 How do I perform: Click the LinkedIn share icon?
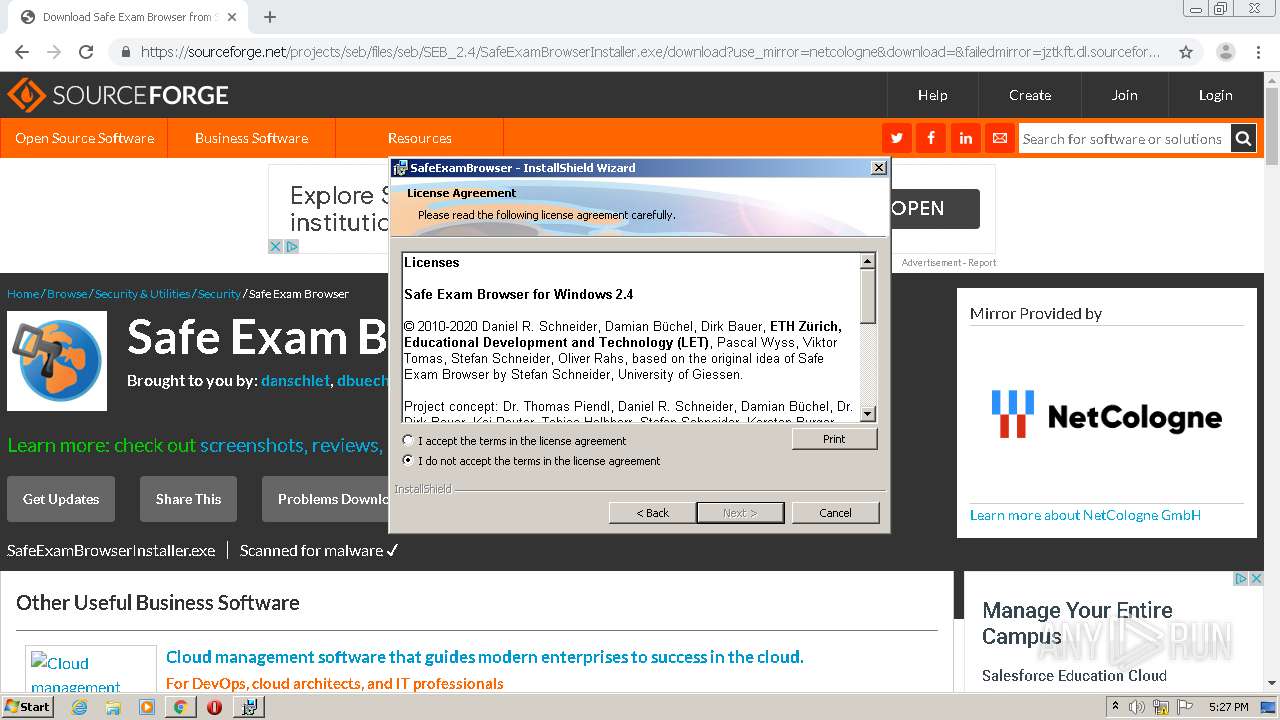click(965, 138)
